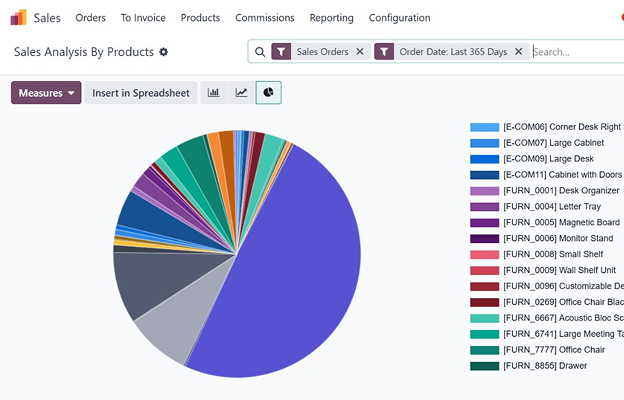The image size is (624, 400).
Task: Remove the Sales Orders filter
Action: point(360,52)
